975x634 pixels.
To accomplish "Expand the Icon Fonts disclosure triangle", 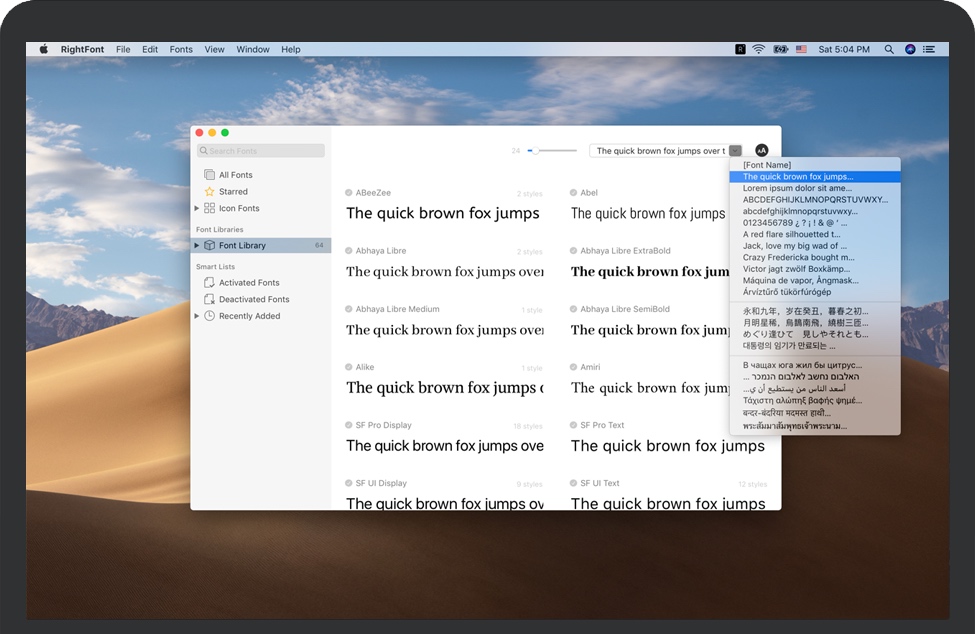I will [196, 208].
